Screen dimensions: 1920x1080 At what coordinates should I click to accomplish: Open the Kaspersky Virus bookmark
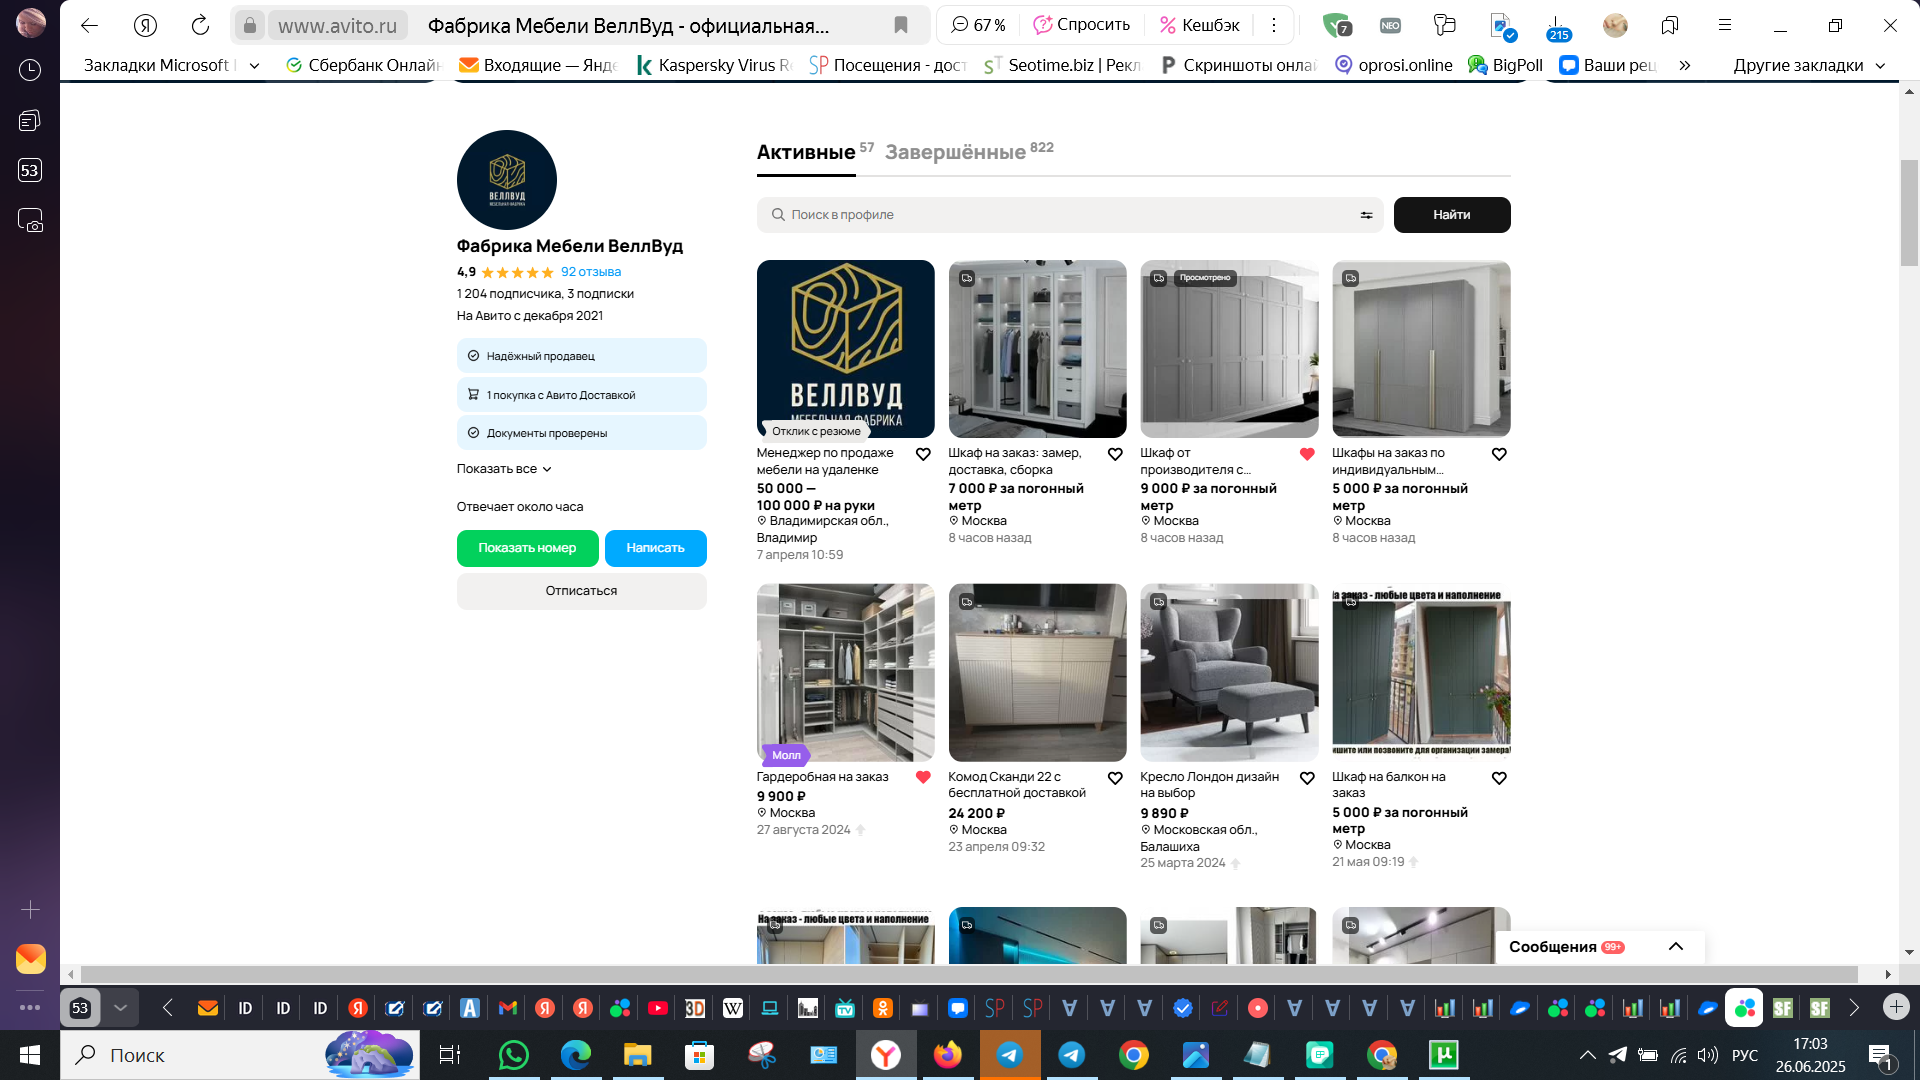[x=715, y=65]
